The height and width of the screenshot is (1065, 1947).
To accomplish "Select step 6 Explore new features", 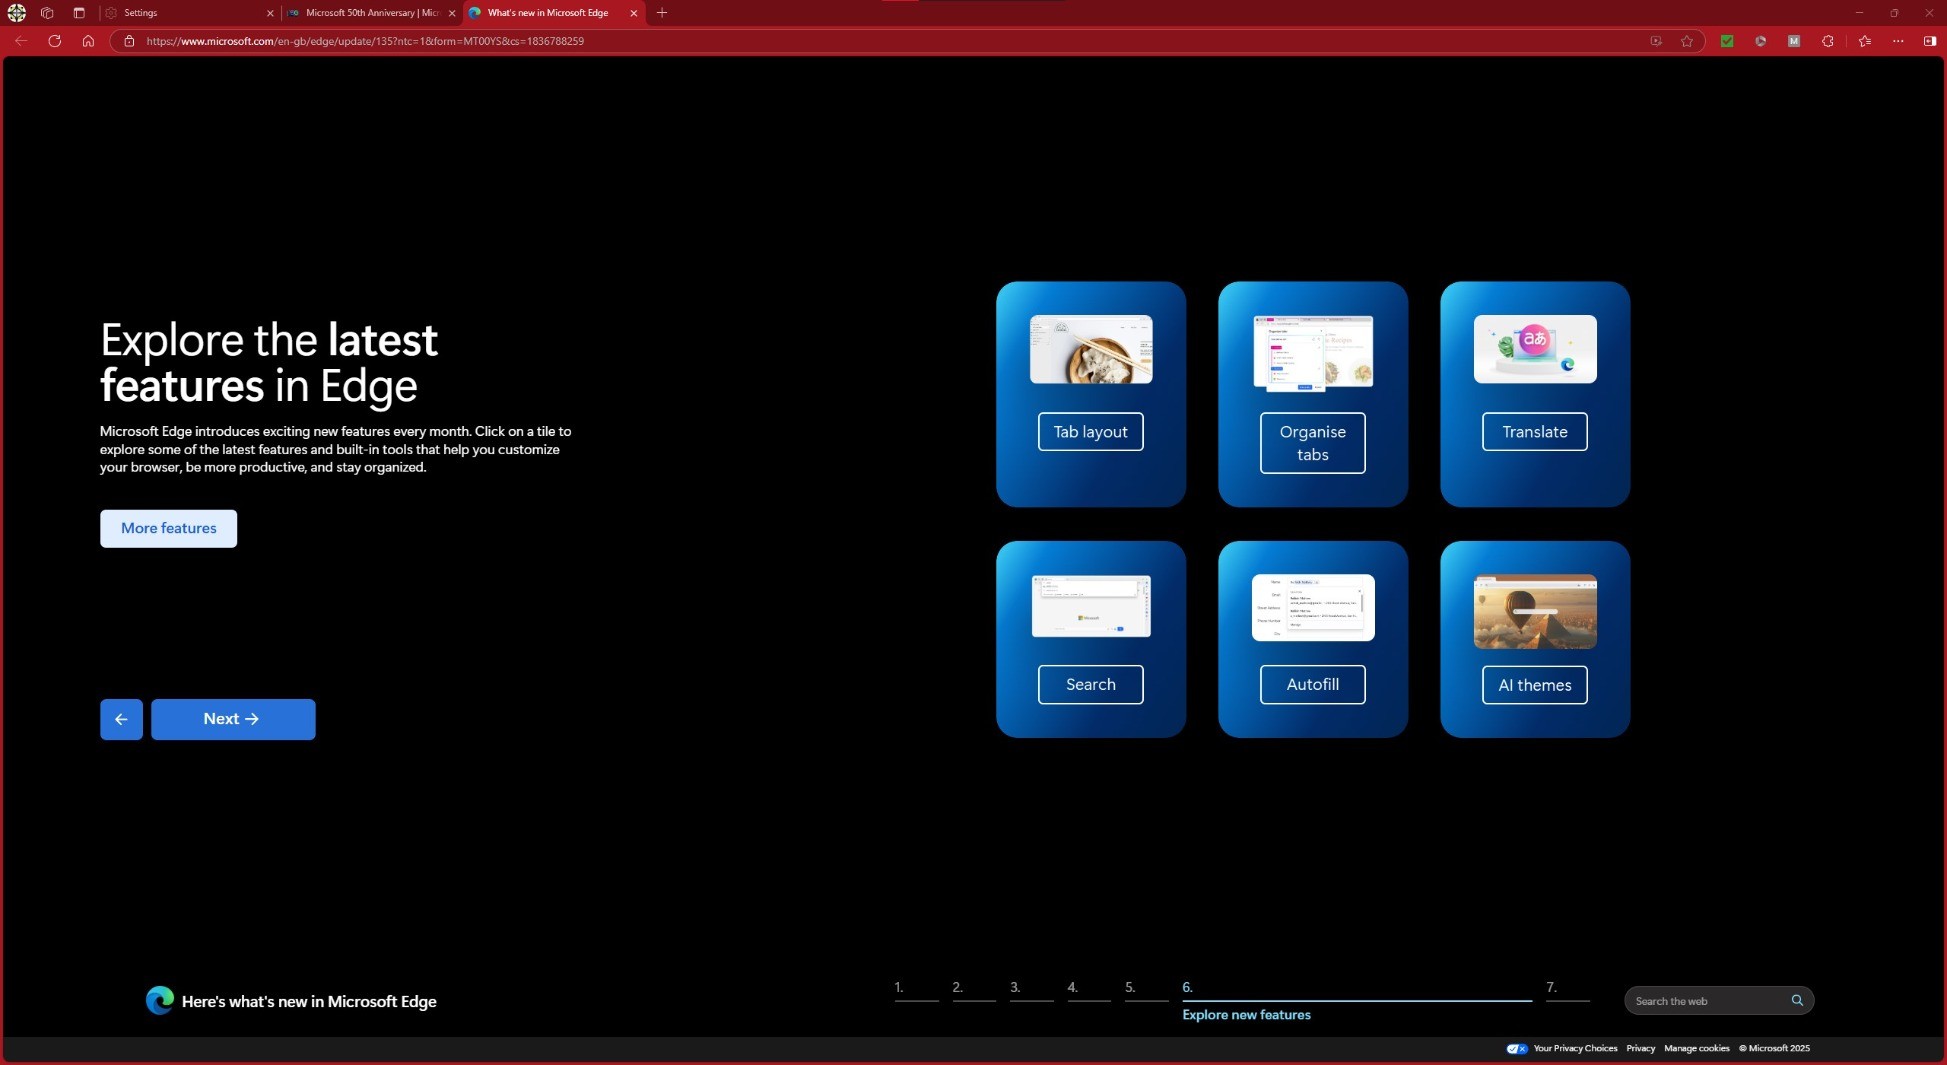I will tap(1356, 1000).
